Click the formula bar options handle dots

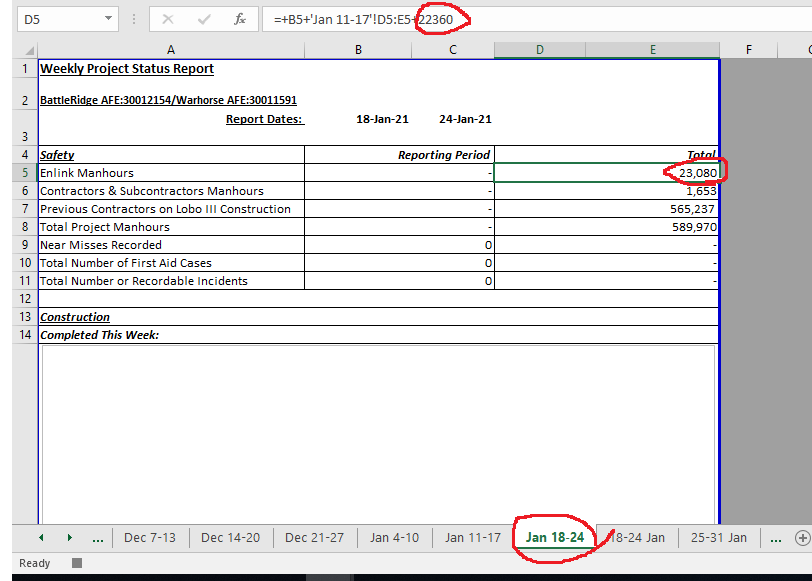pos(134,20)
